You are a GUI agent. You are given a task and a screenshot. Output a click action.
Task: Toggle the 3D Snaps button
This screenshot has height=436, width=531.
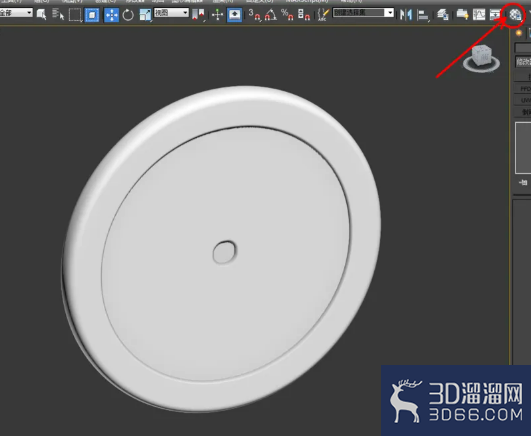(255, 15)
